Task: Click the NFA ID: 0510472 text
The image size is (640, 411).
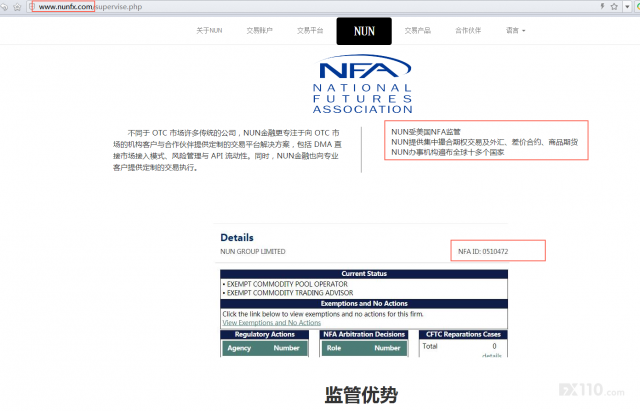Action: click(483, 251)
